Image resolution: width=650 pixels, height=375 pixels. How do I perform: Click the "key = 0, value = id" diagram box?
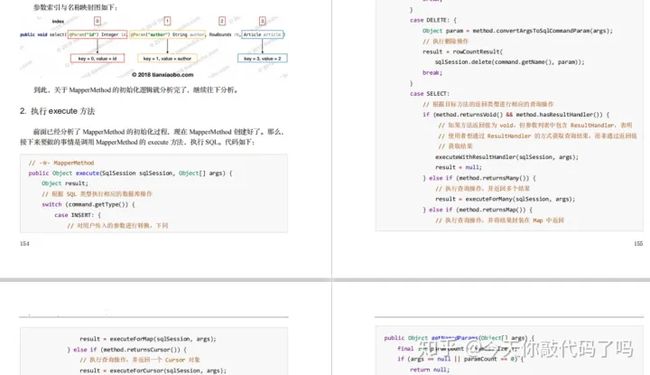(97, 58)
